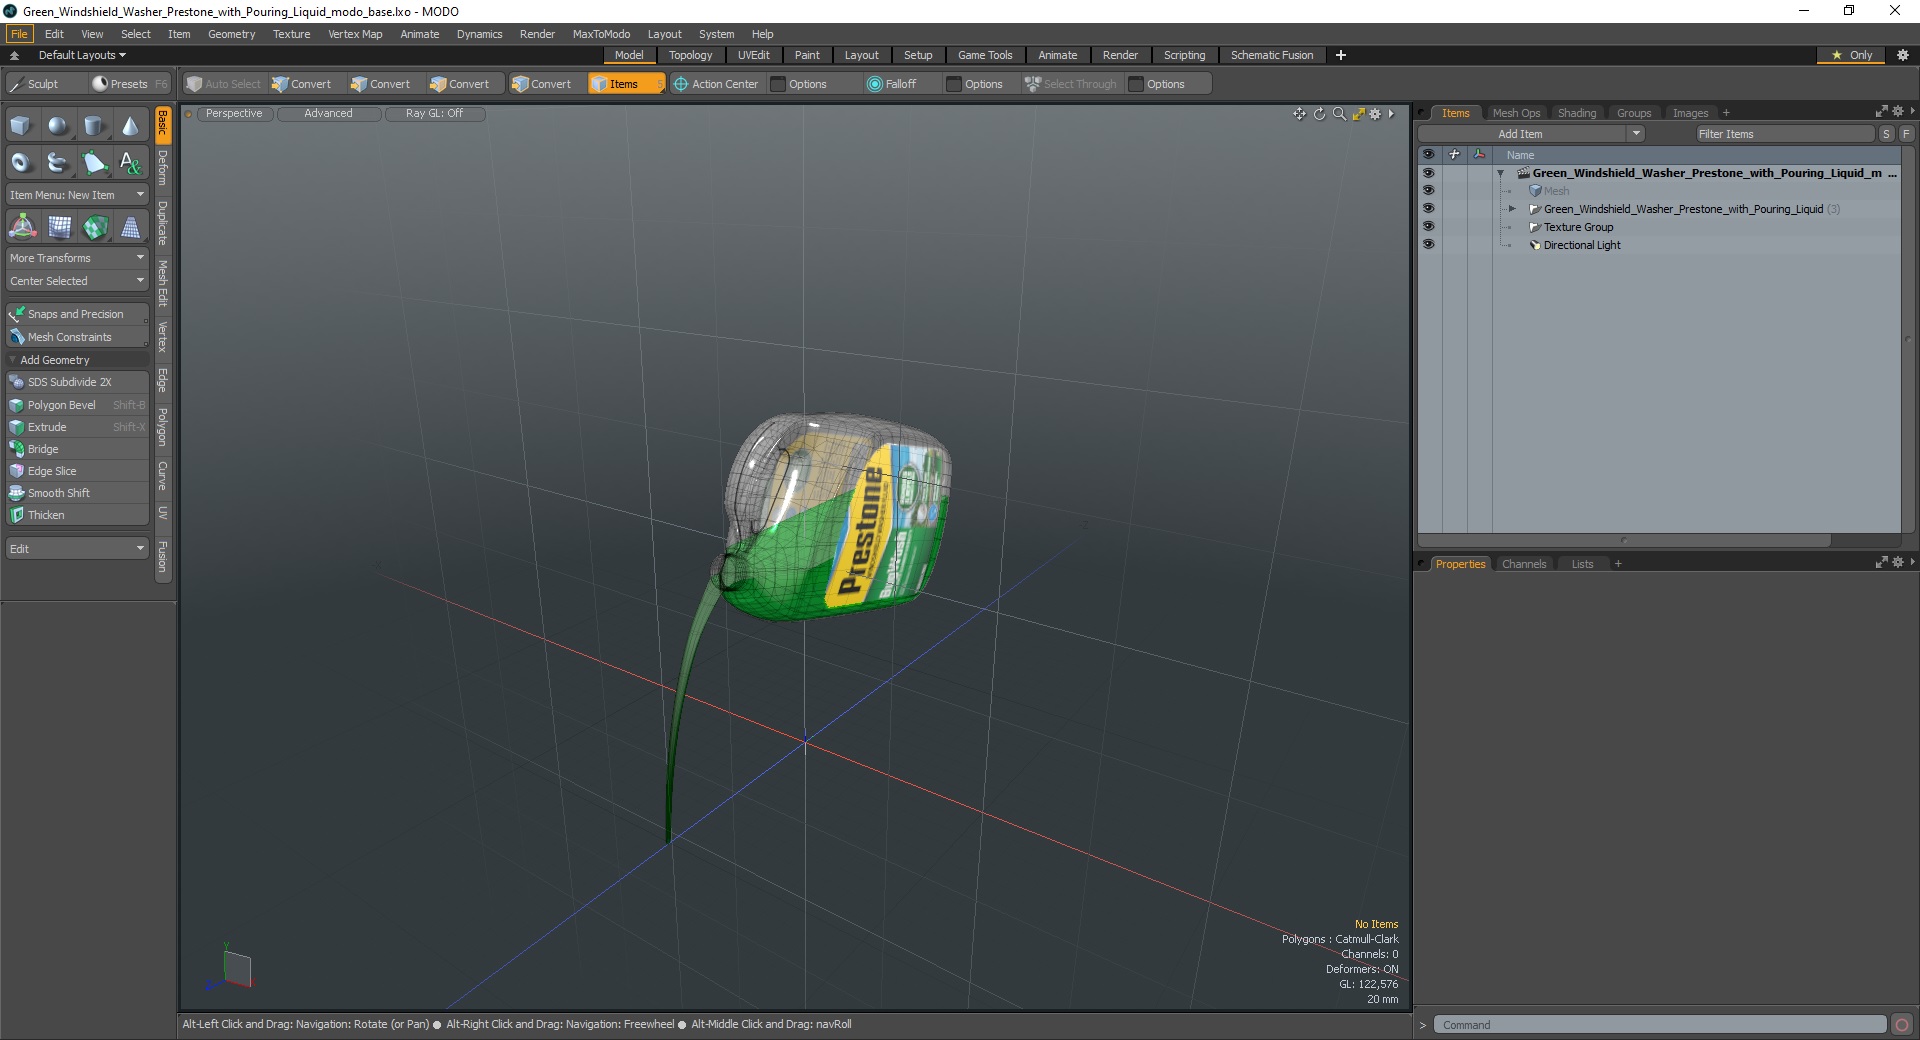Open the Item Menu: New Item dropdown
1920x1040 pixels.
tap(78, 195)
